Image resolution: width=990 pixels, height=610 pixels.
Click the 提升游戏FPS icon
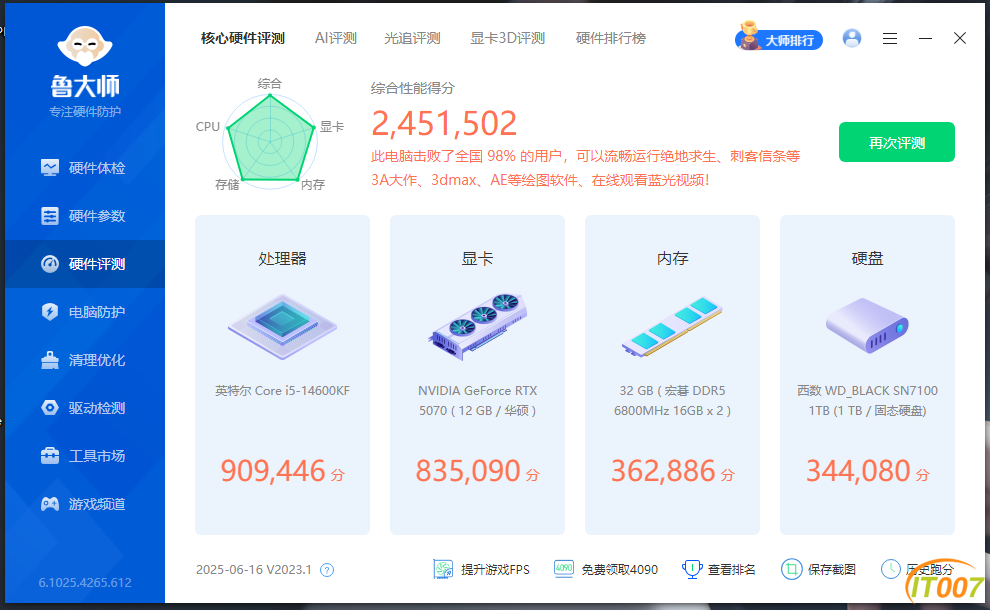pyautogui.click(x=443, y=570)
